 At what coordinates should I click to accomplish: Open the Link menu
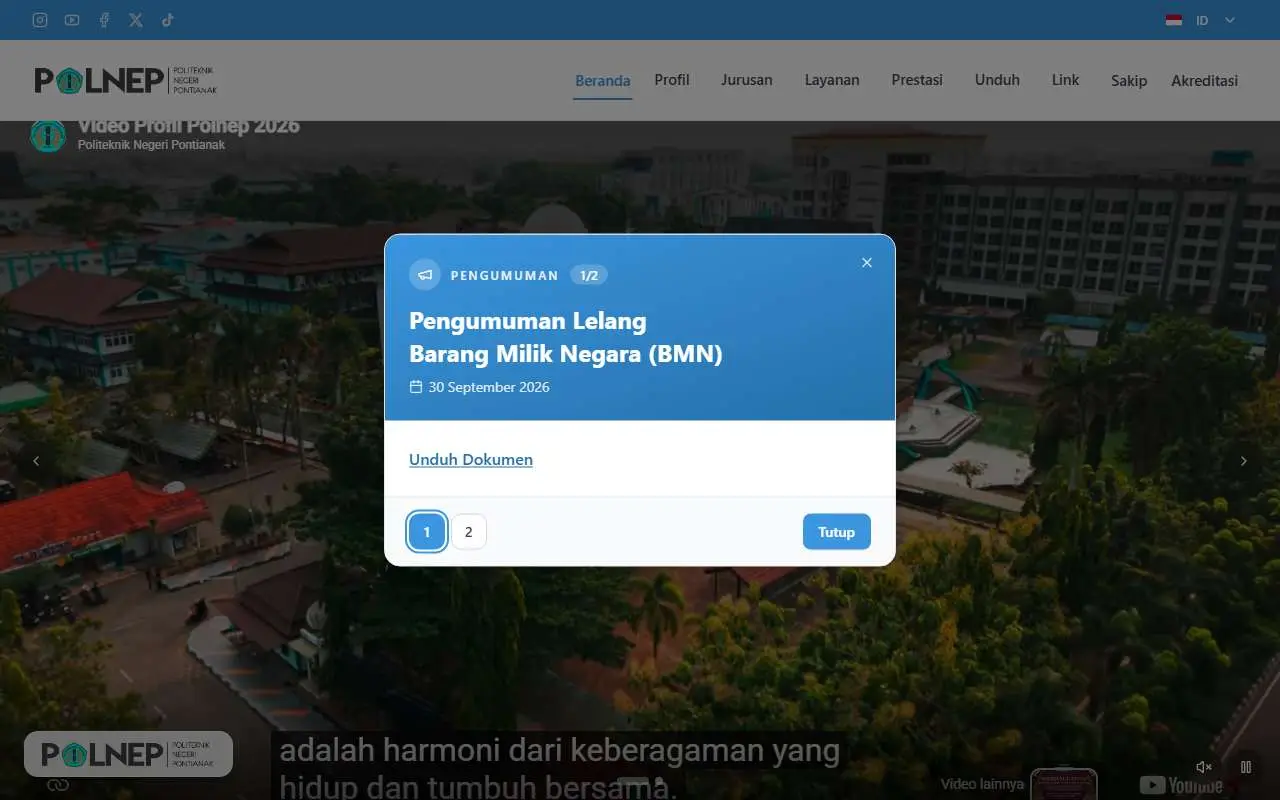(1065, 80)
